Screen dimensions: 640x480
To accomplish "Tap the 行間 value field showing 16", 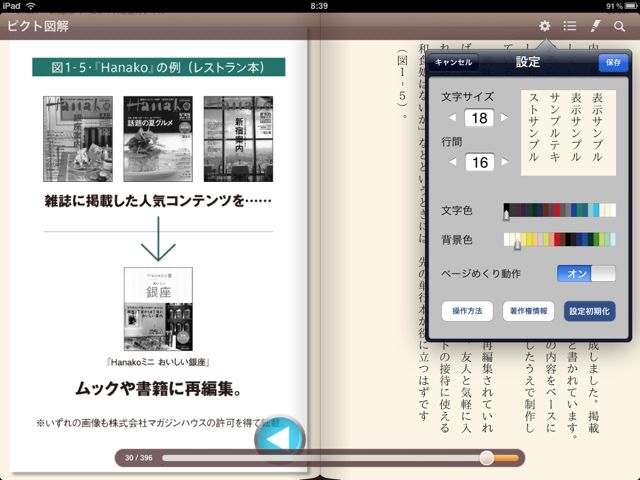I will (x=479, y=162).
